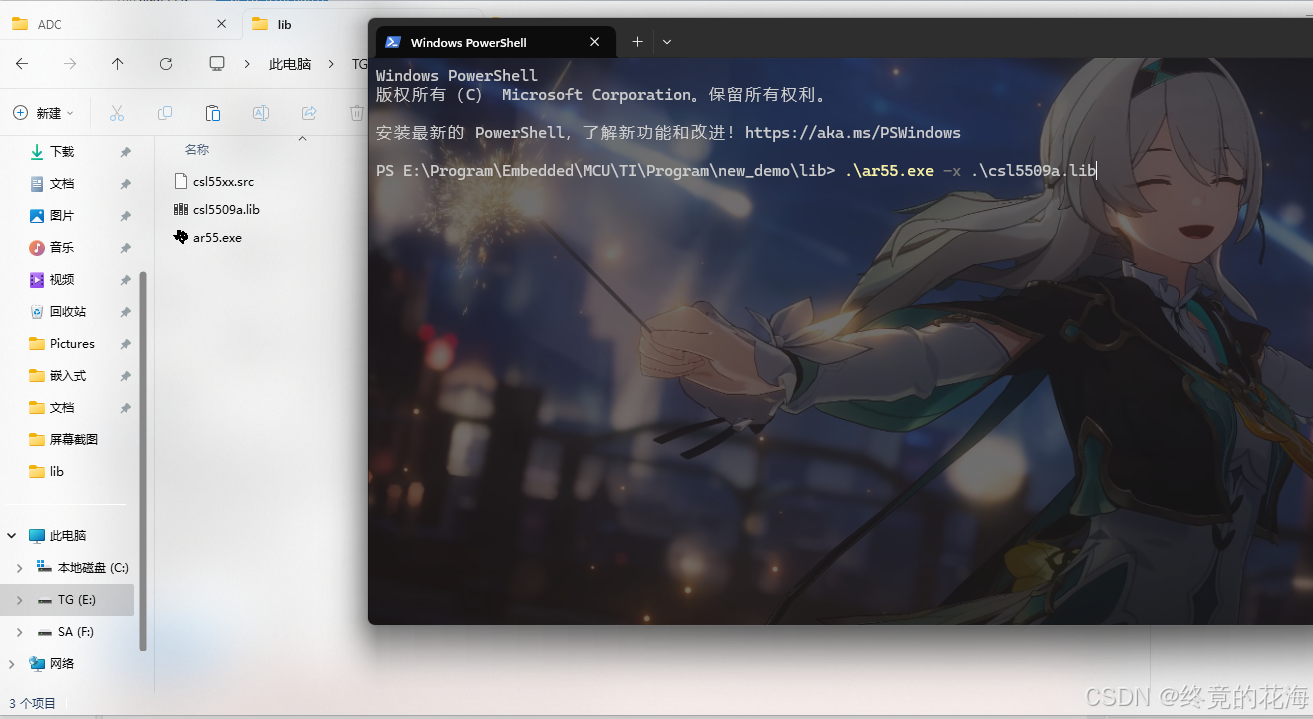Image resolution: width=1313 pixels, height=719 pixels.
Task: Expand breadcrumb chevron before 此电脑
Action: tap(247, 64)
